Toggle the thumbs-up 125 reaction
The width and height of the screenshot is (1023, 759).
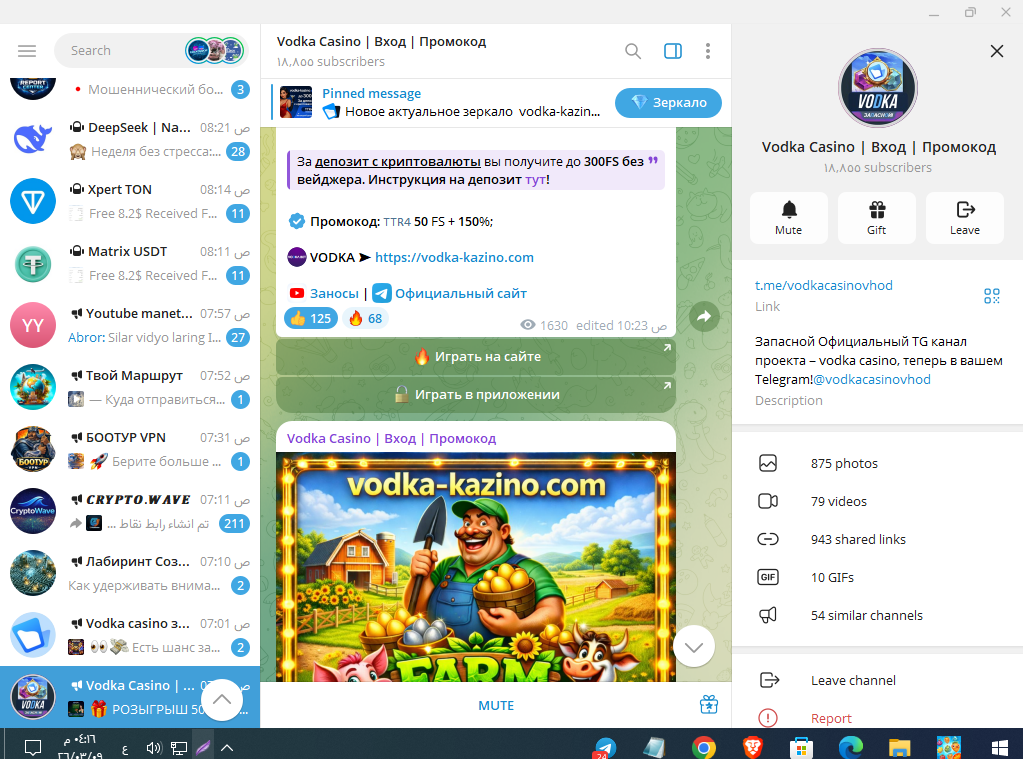tap(311, 318)
